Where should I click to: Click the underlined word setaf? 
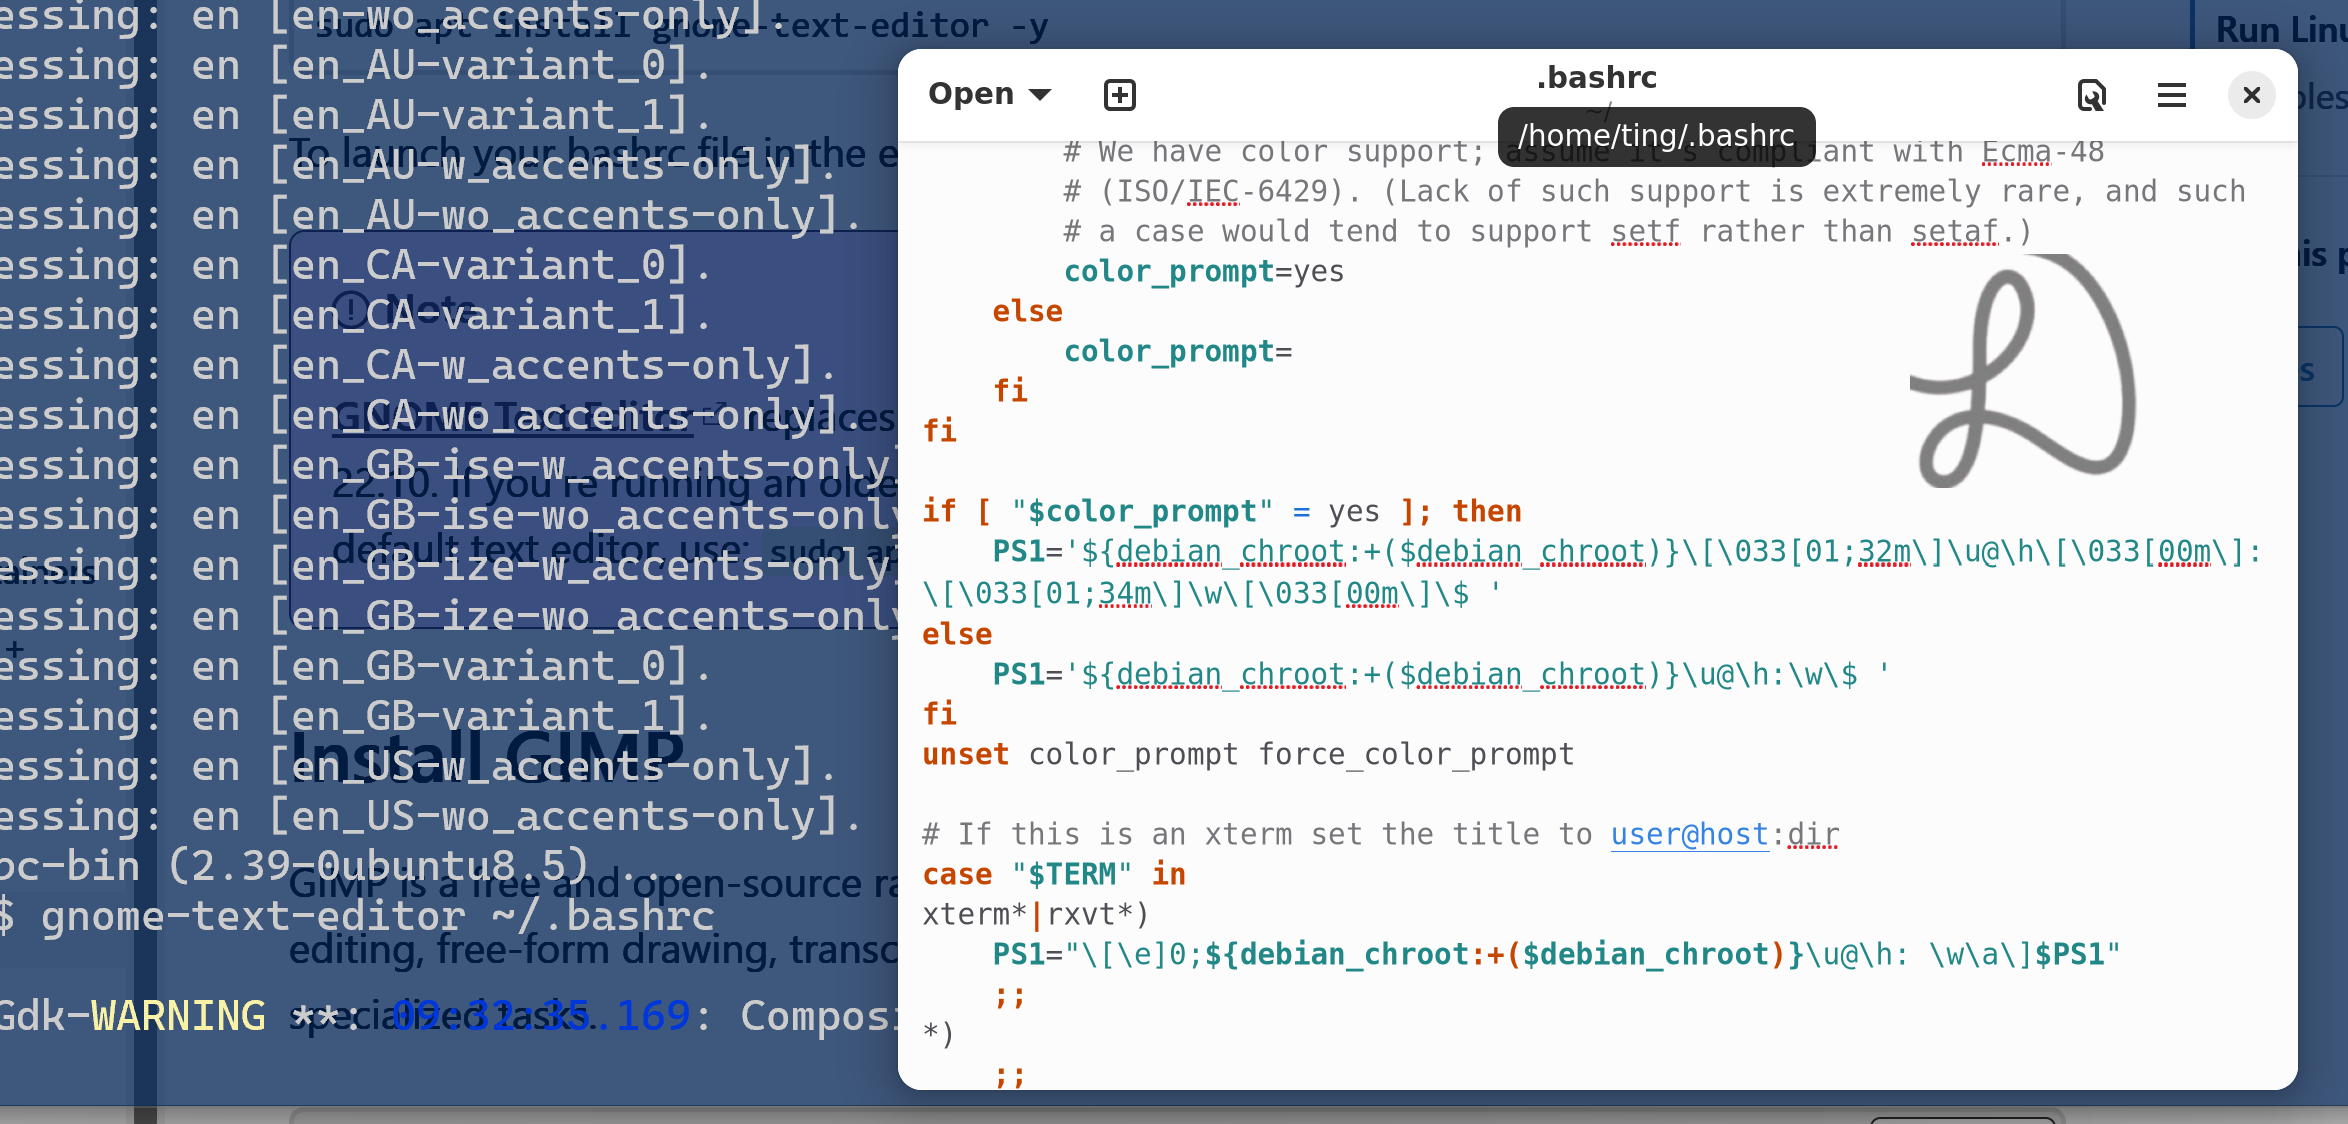(x=1953, y=232)
